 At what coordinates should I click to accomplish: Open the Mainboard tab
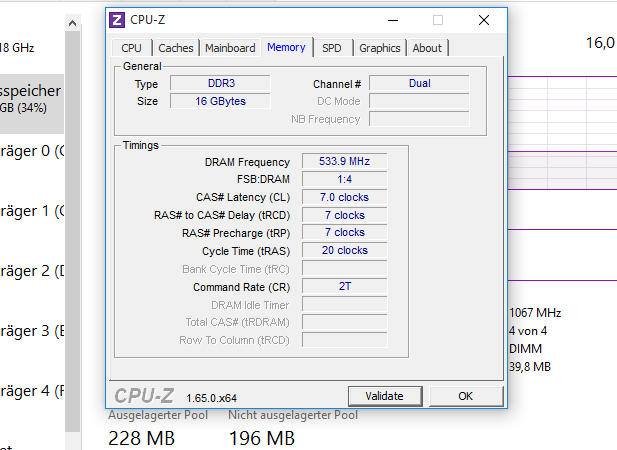230,48
